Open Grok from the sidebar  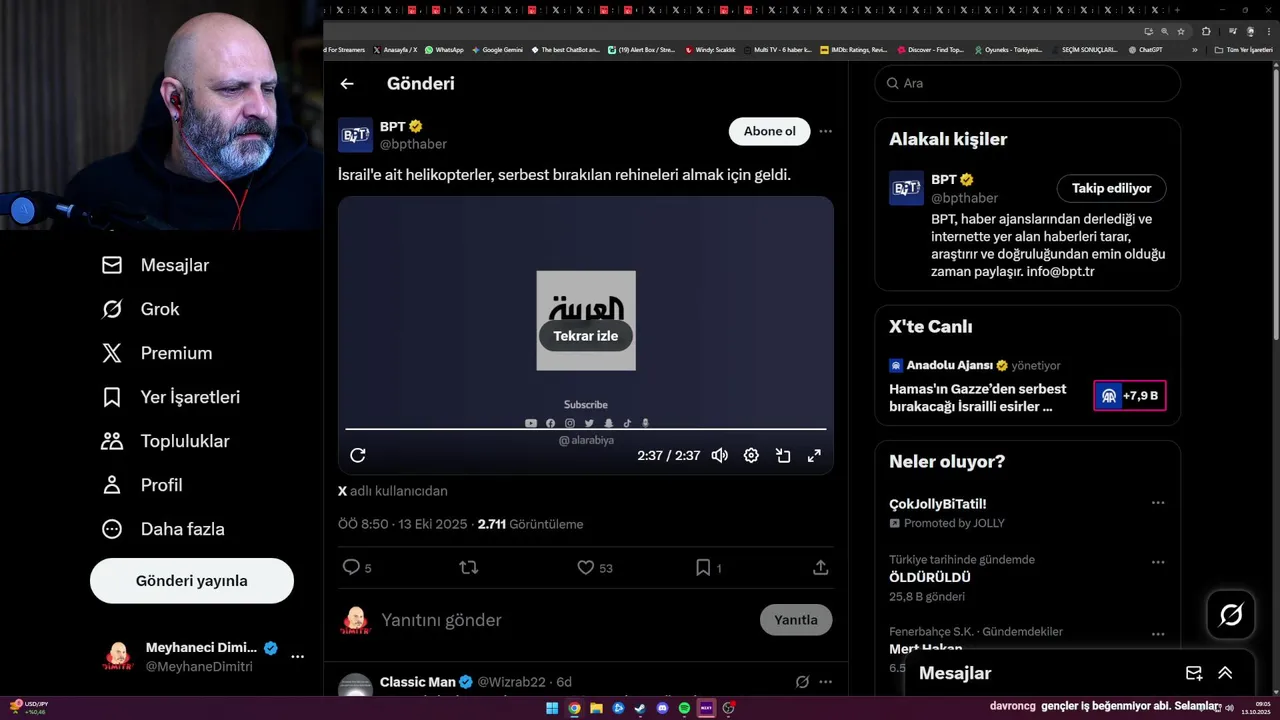pos(141,309)
